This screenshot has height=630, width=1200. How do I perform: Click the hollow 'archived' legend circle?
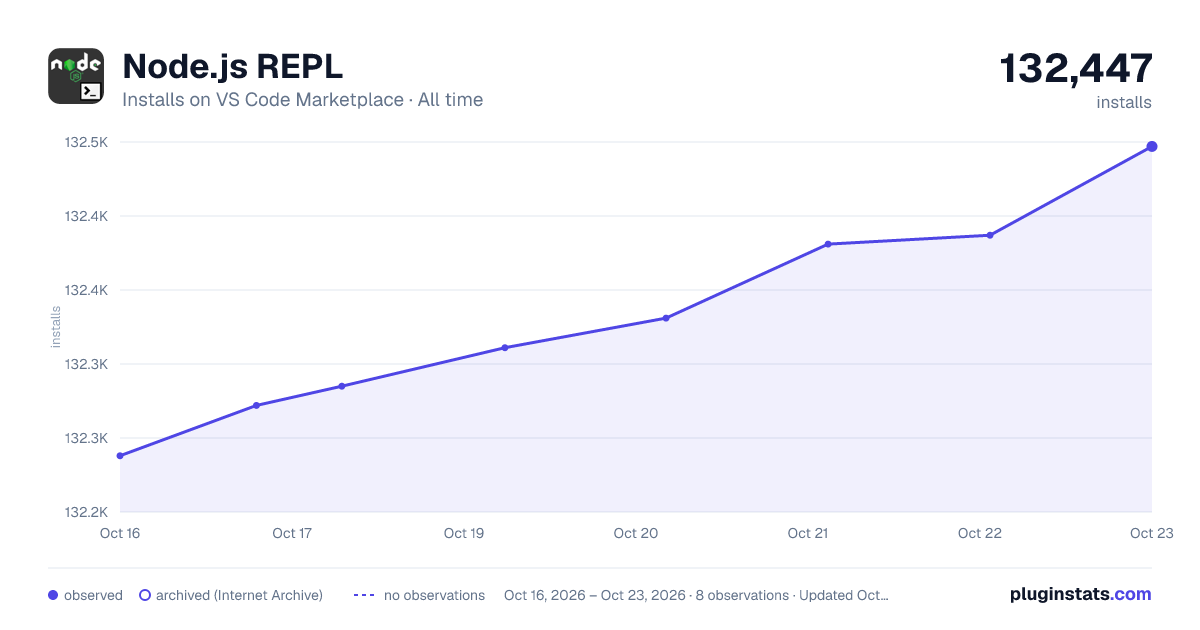pyautogui.click(x=145, y=595)
